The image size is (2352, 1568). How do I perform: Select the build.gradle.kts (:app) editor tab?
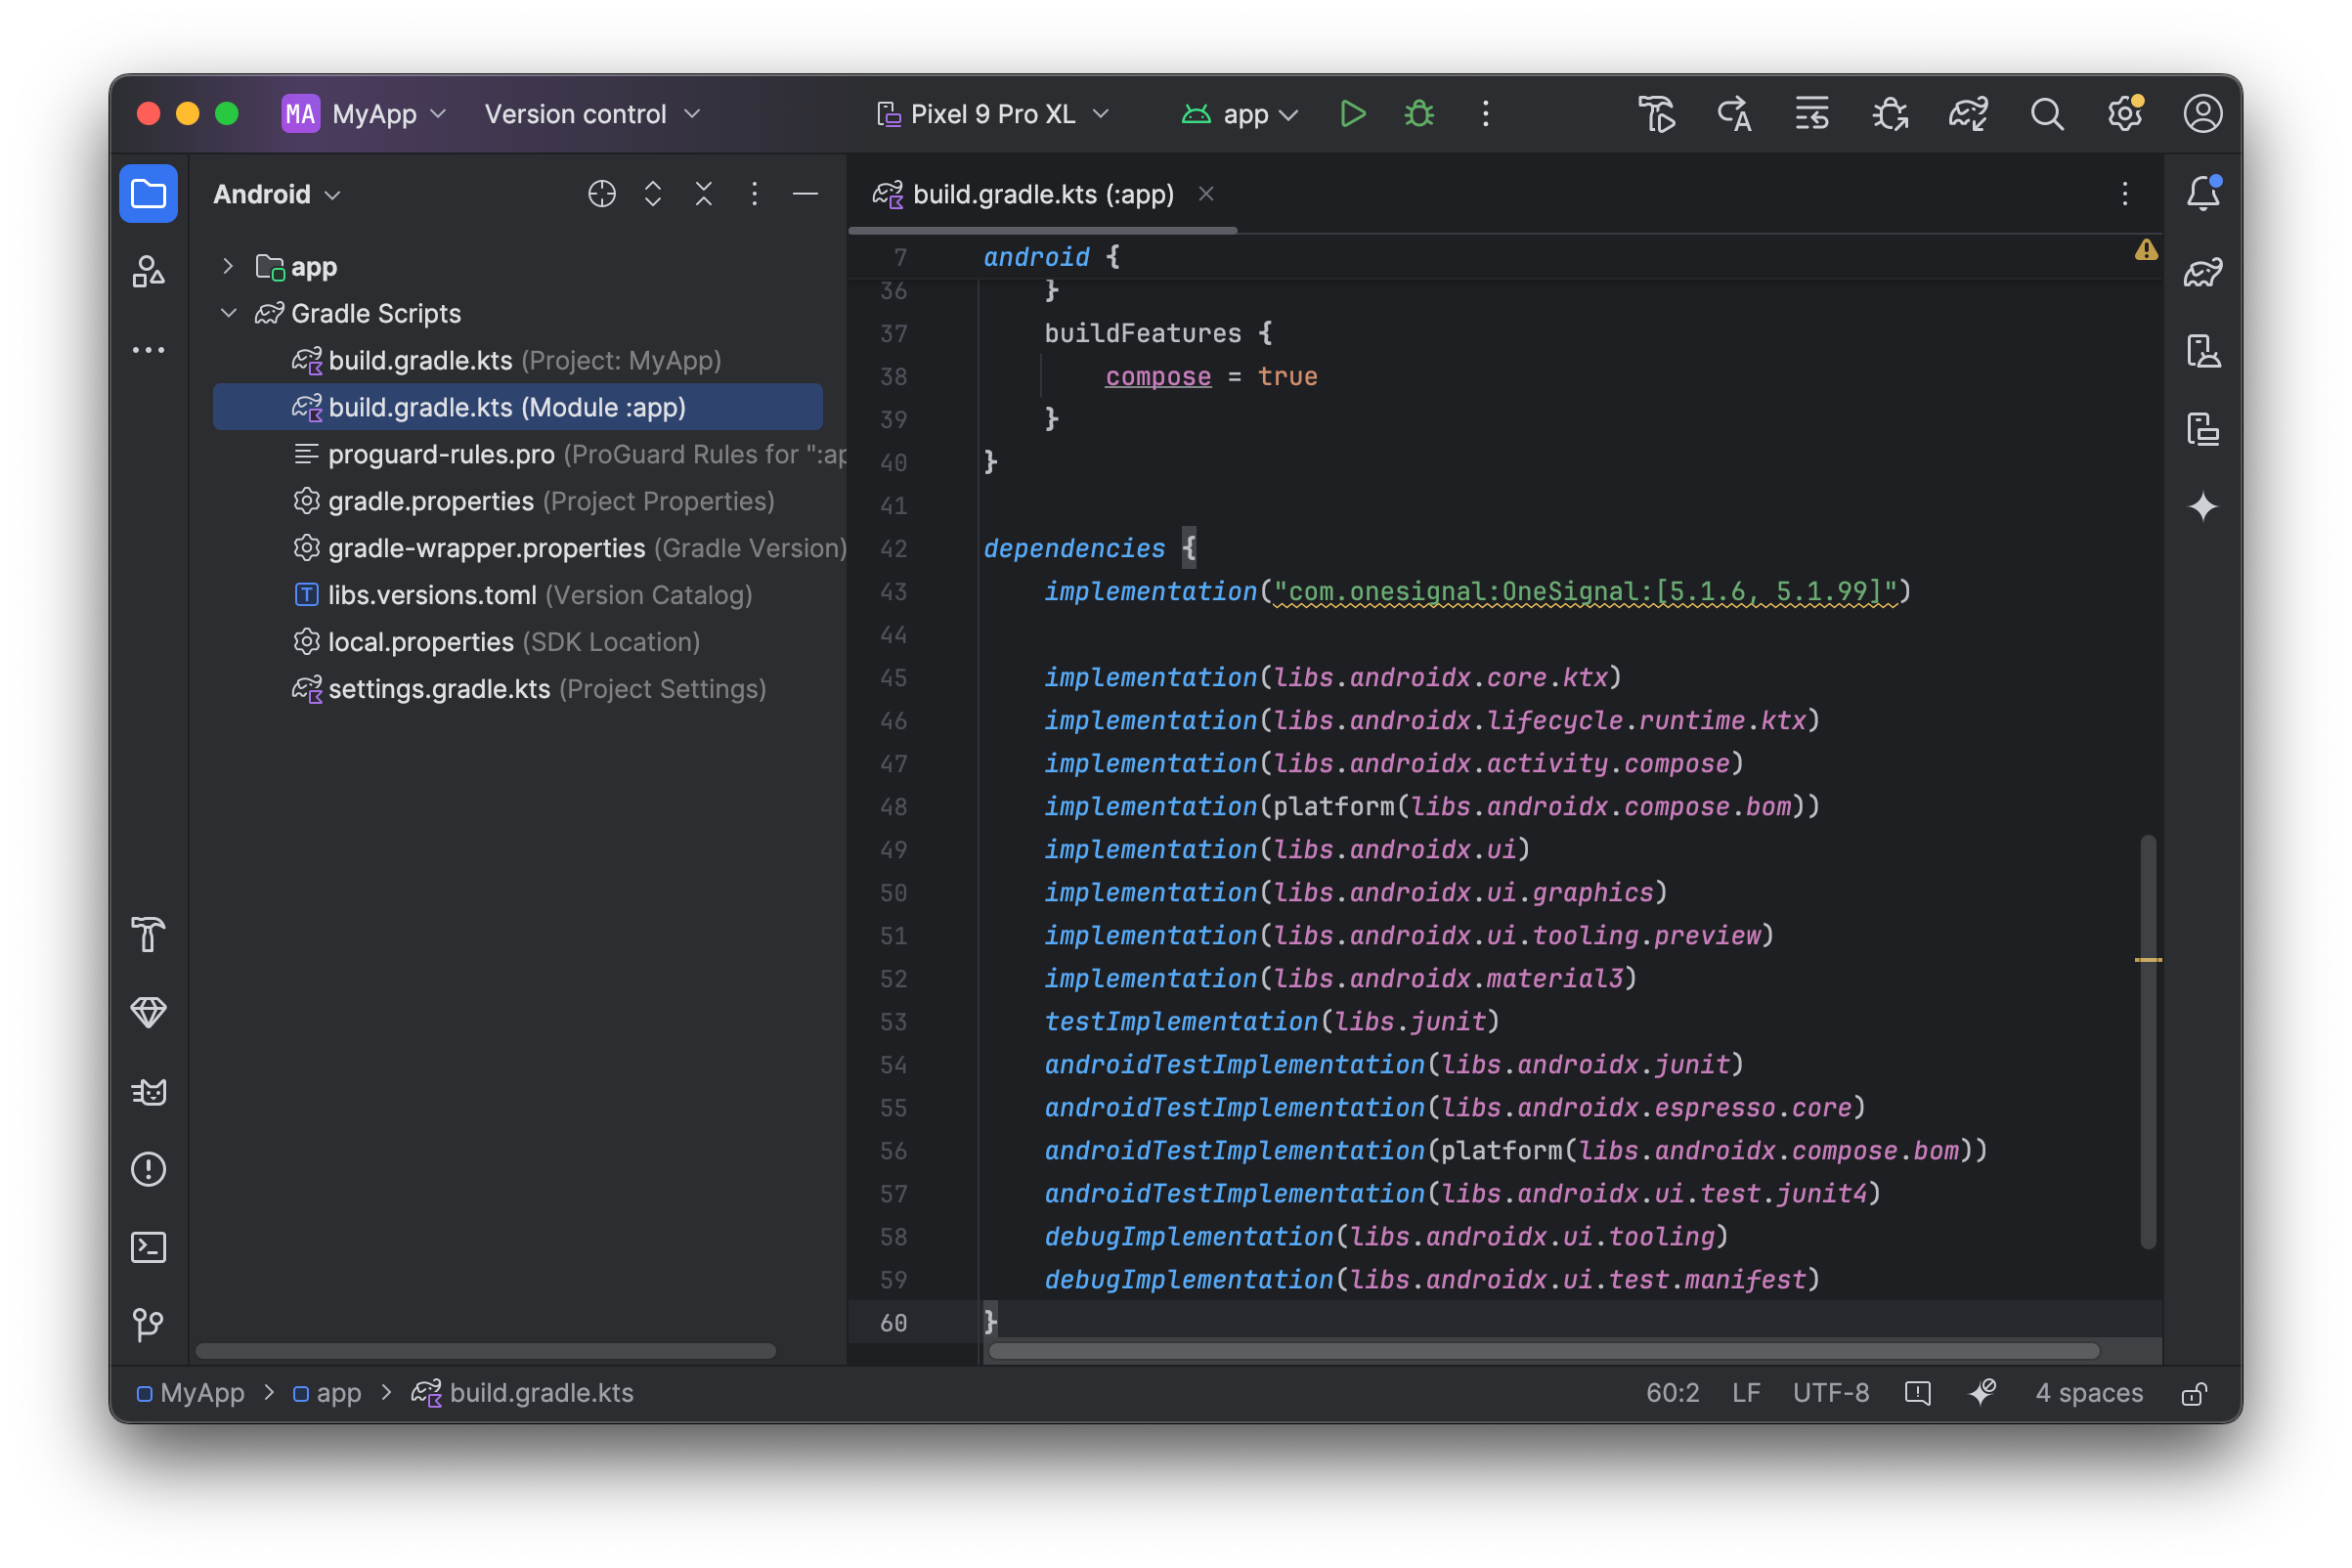(1041, 194)
